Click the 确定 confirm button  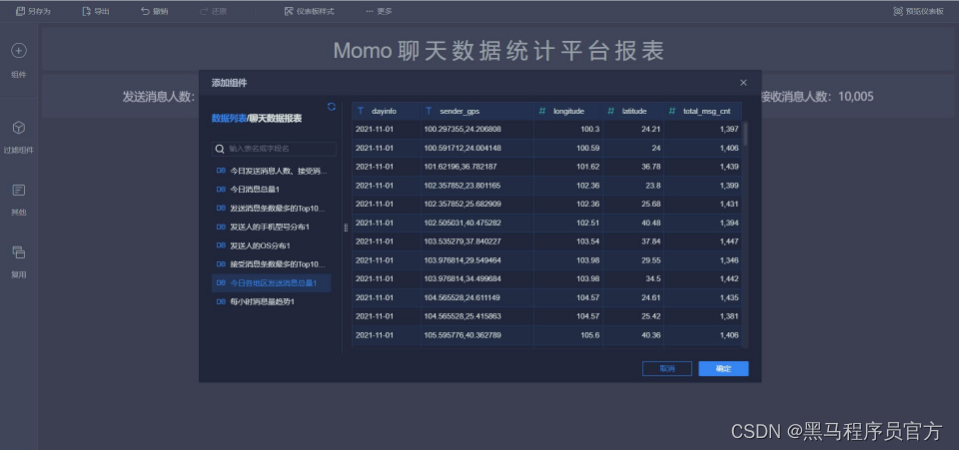tap(724, 368)
